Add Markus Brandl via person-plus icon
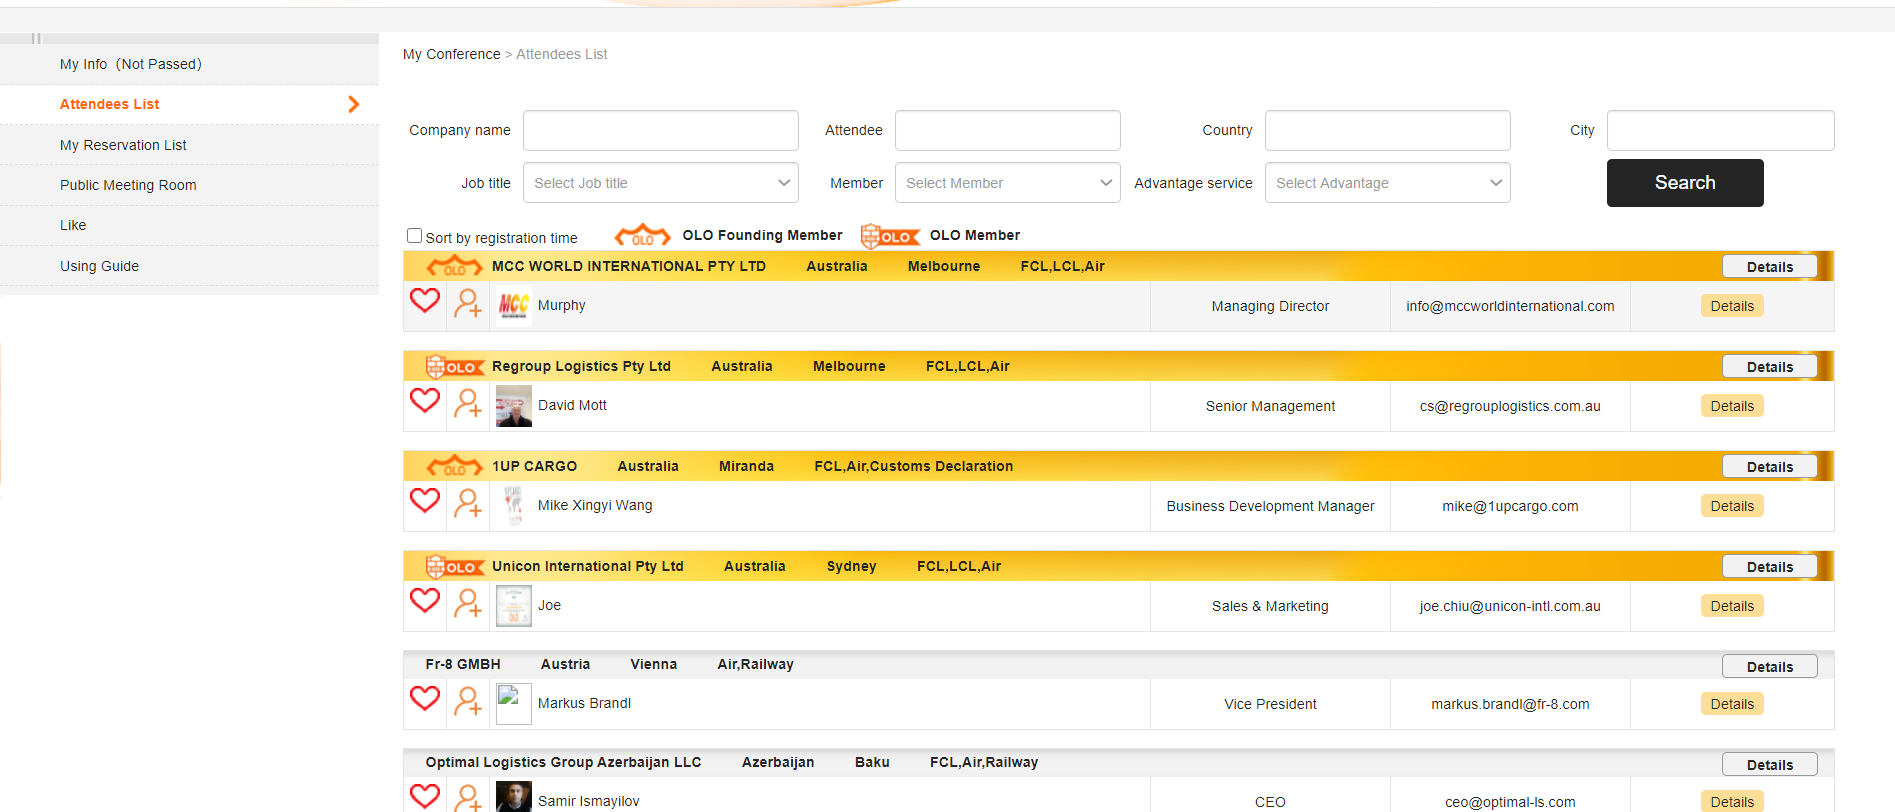This screenshot has width=1895, height=812. [x=468, y=701]
